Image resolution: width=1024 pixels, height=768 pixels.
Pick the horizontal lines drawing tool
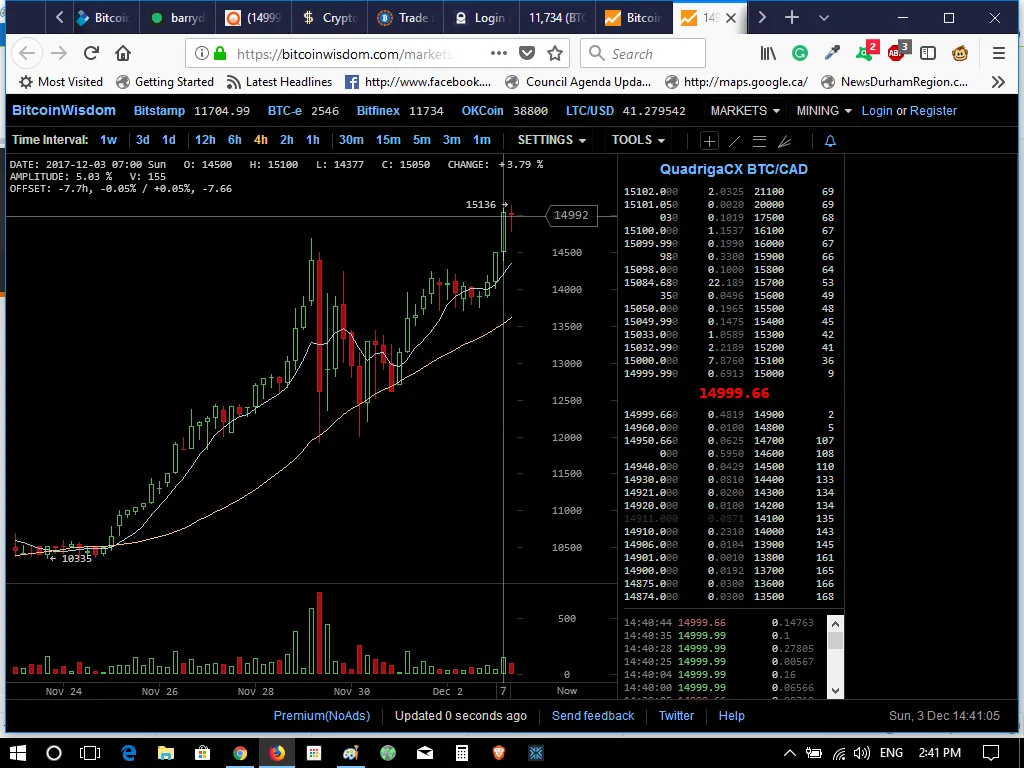coord(759,140)
